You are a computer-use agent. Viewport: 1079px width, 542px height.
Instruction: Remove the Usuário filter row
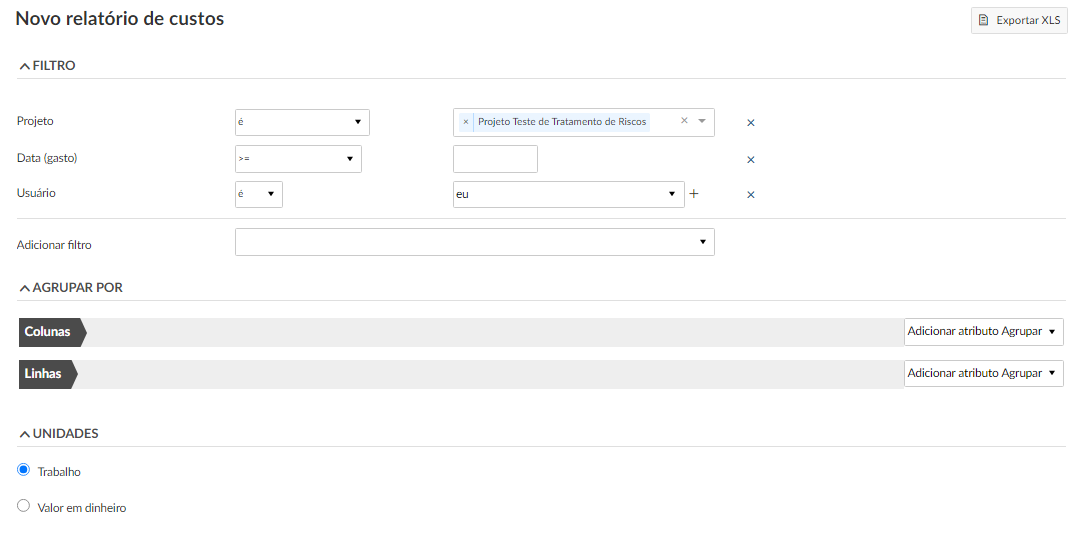tap(751, 195)
